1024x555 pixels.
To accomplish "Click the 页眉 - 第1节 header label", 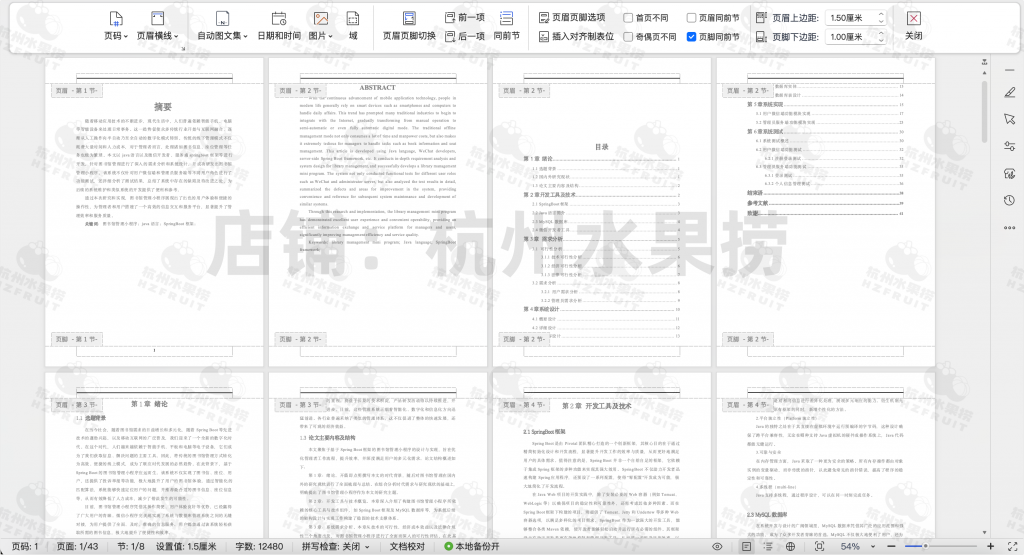I will (x=76, y=91).
